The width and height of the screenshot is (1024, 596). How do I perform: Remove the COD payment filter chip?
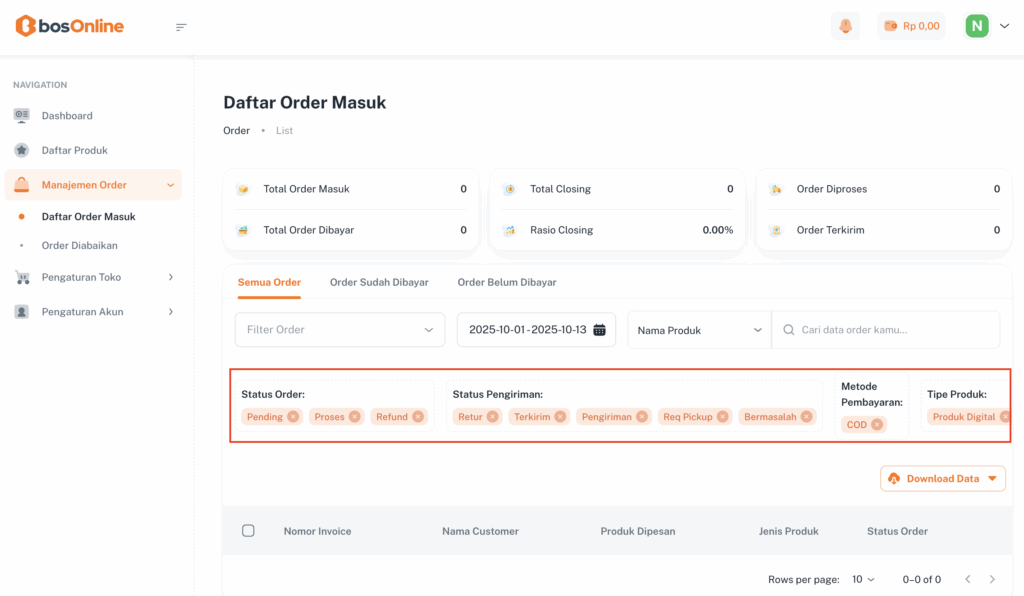click(877, 425)
